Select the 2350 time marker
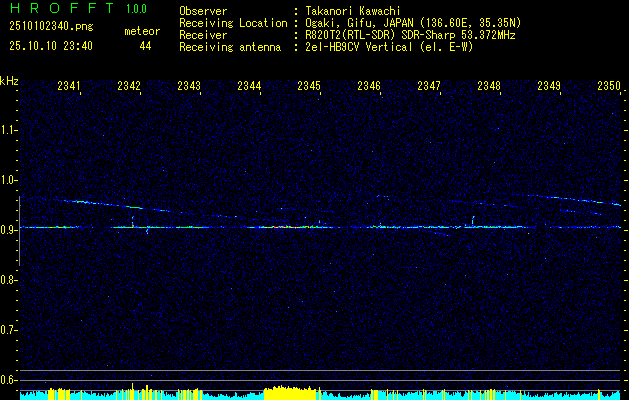The image size is (629, 400). click(609, 87)
